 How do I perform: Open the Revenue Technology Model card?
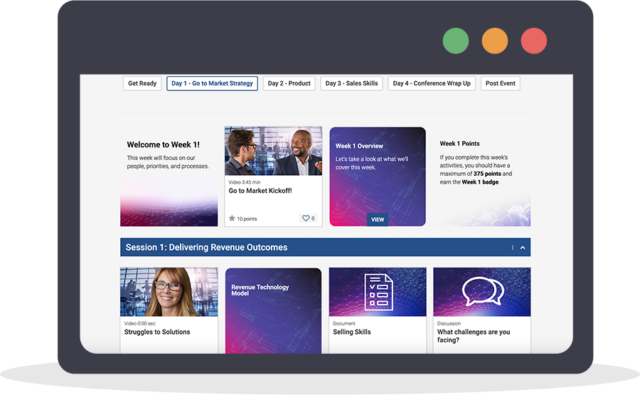pyautogui.click(x=273, y=311)
